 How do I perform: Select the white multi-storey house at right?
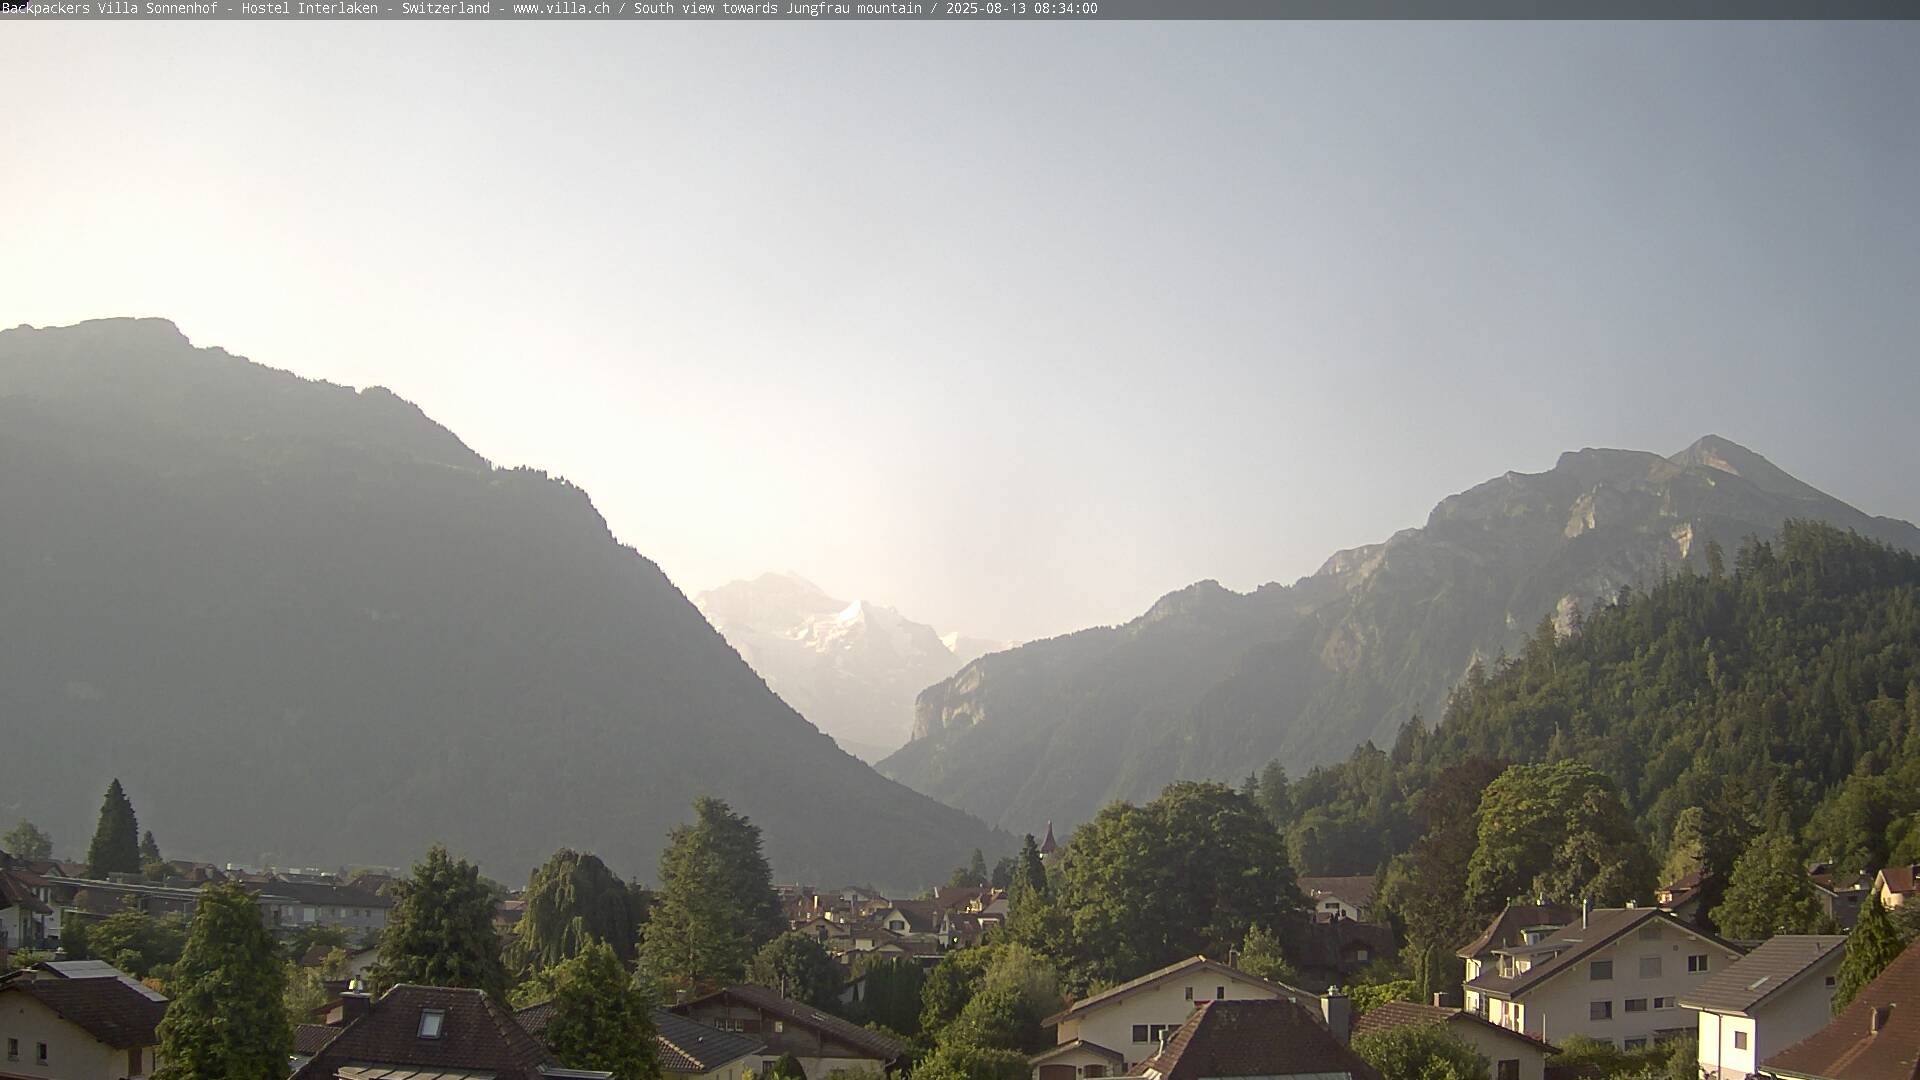[1600, 975]
